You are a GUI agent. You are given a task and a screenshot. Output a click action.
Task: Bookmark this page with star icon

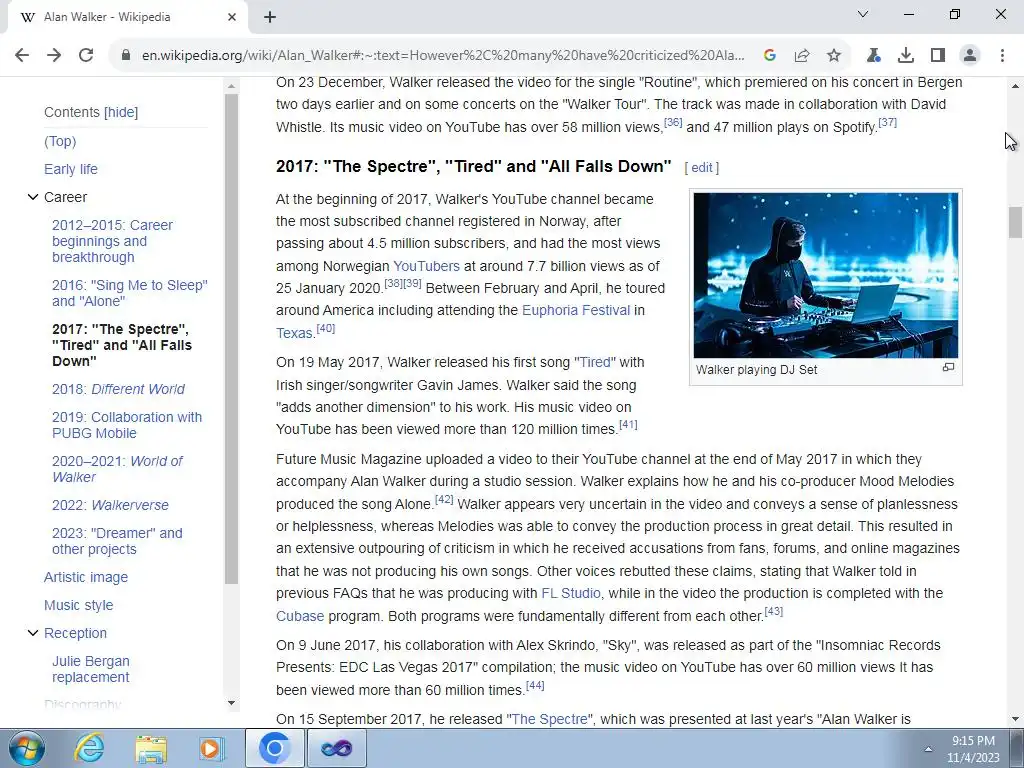pos(834,56)
